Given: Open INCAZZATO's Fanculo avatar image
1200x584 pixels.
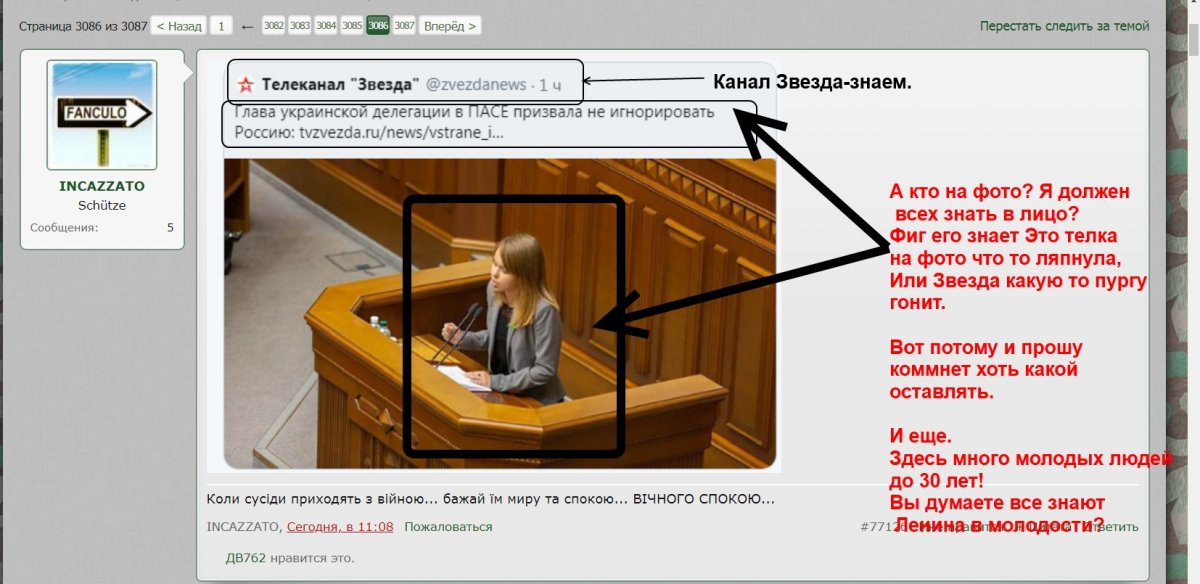Looking at the screenshot, I should [x=102, y=115].
